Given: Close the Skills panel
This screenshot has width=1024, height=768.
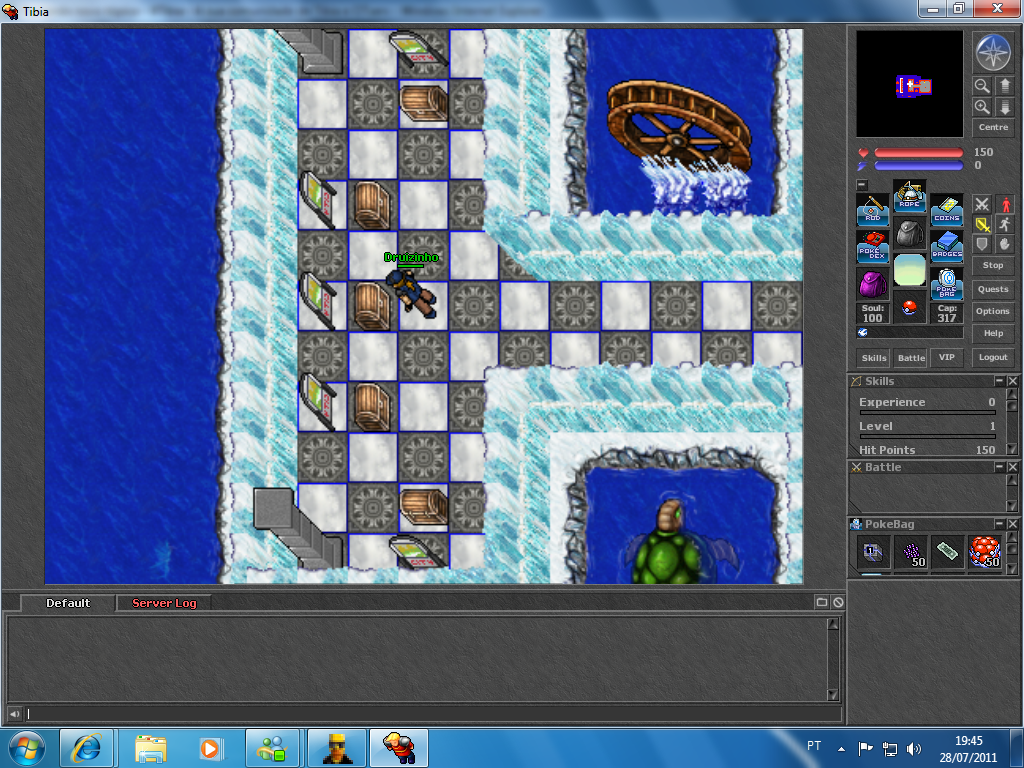Looking at the screenshot, I should click(x=1012, y=381).
